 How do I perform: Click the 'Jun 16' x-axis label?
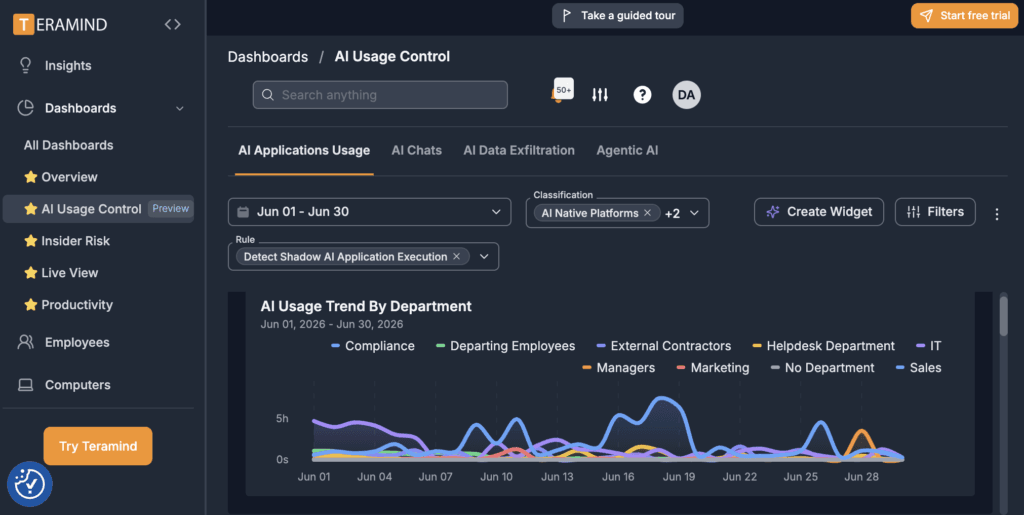tap(618, 476)
